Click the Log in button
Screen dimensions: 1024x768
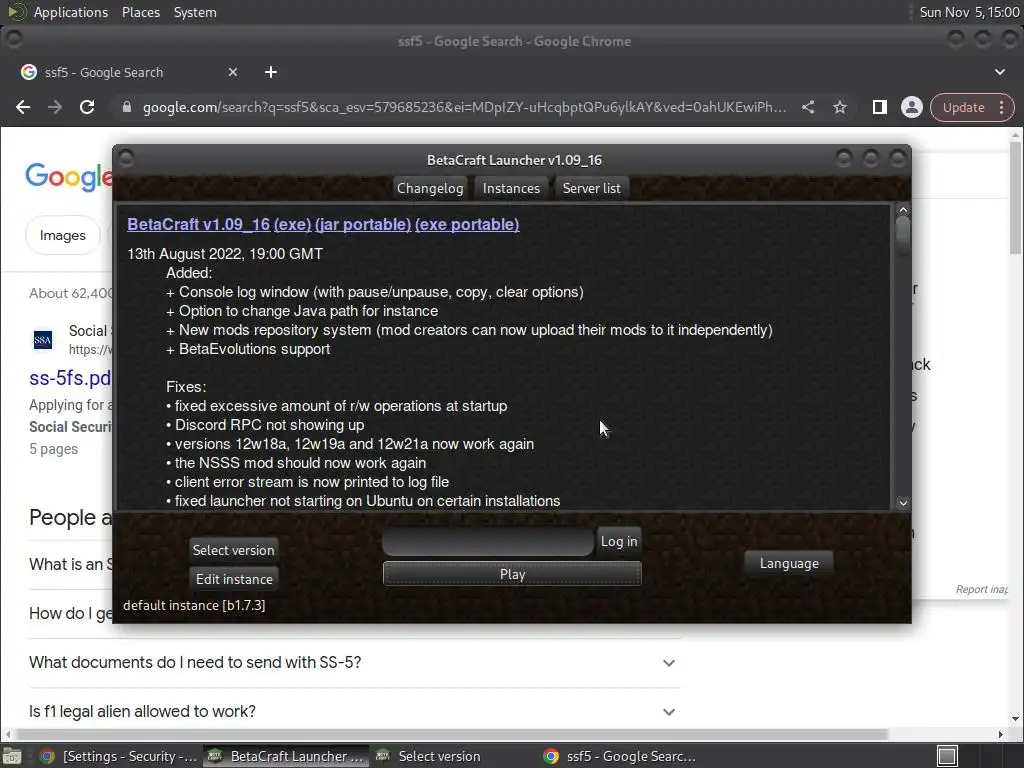coord(619,541)
